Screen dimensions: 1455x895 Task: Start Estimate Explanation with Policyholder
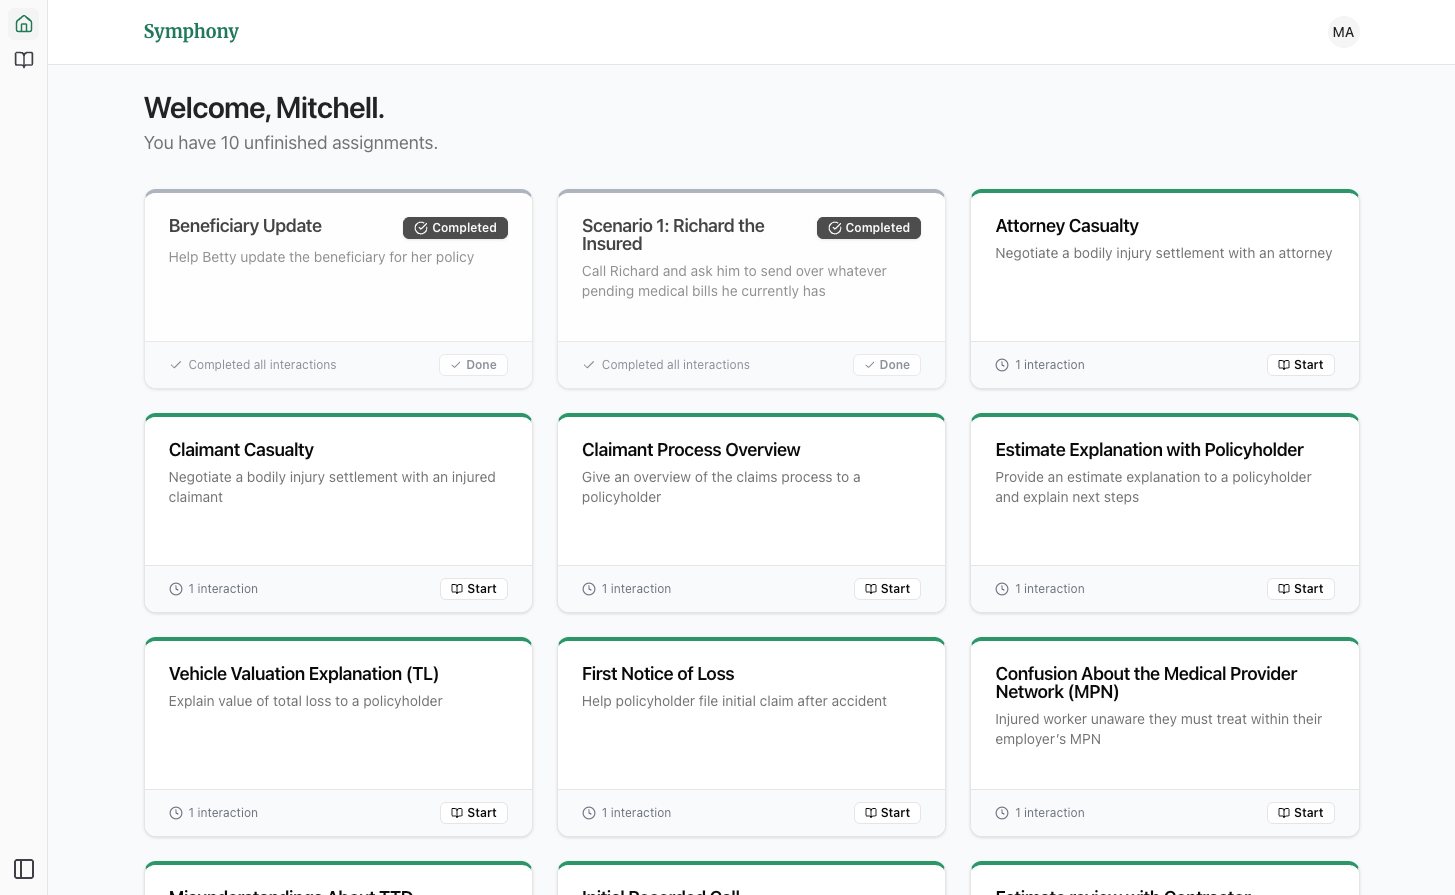click(1300, 589)
